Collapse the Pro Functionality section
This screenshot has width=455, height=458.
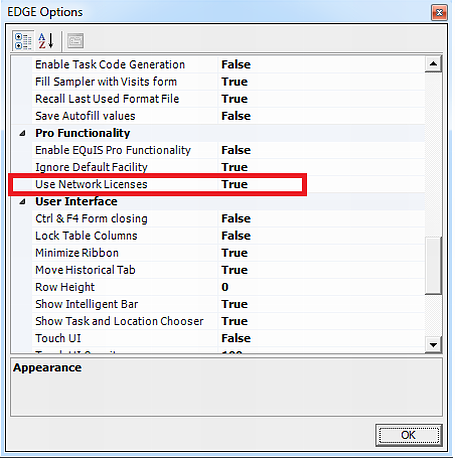pyautogui.click(x=22, y=134)
